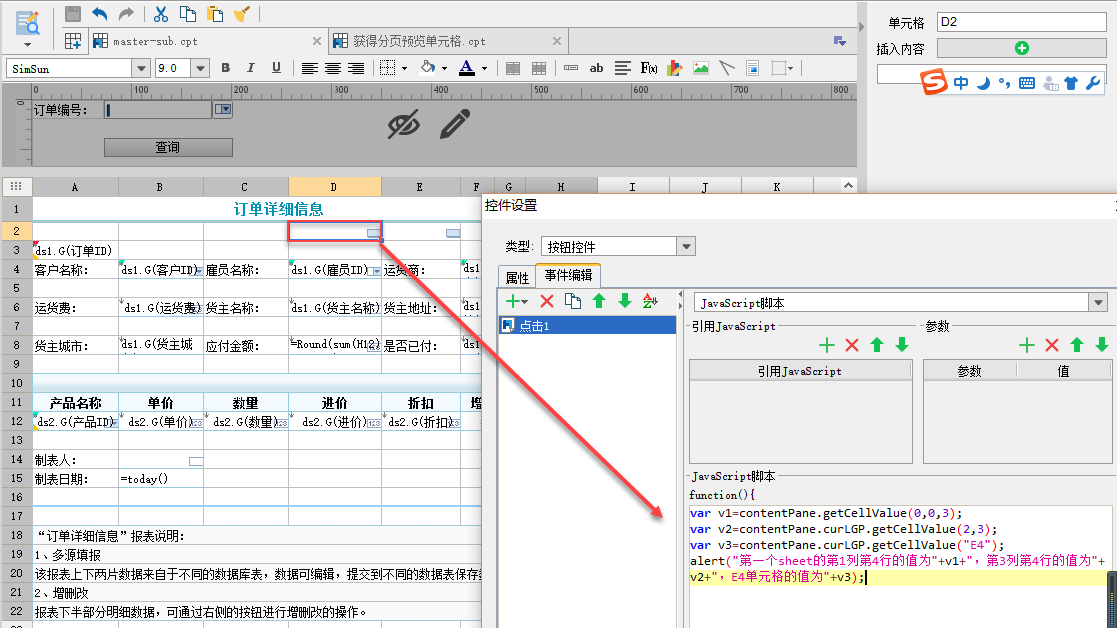Click the redo arrow icon
The width and height of the screenshot is (1117, 628).
[x=126, y=14]
